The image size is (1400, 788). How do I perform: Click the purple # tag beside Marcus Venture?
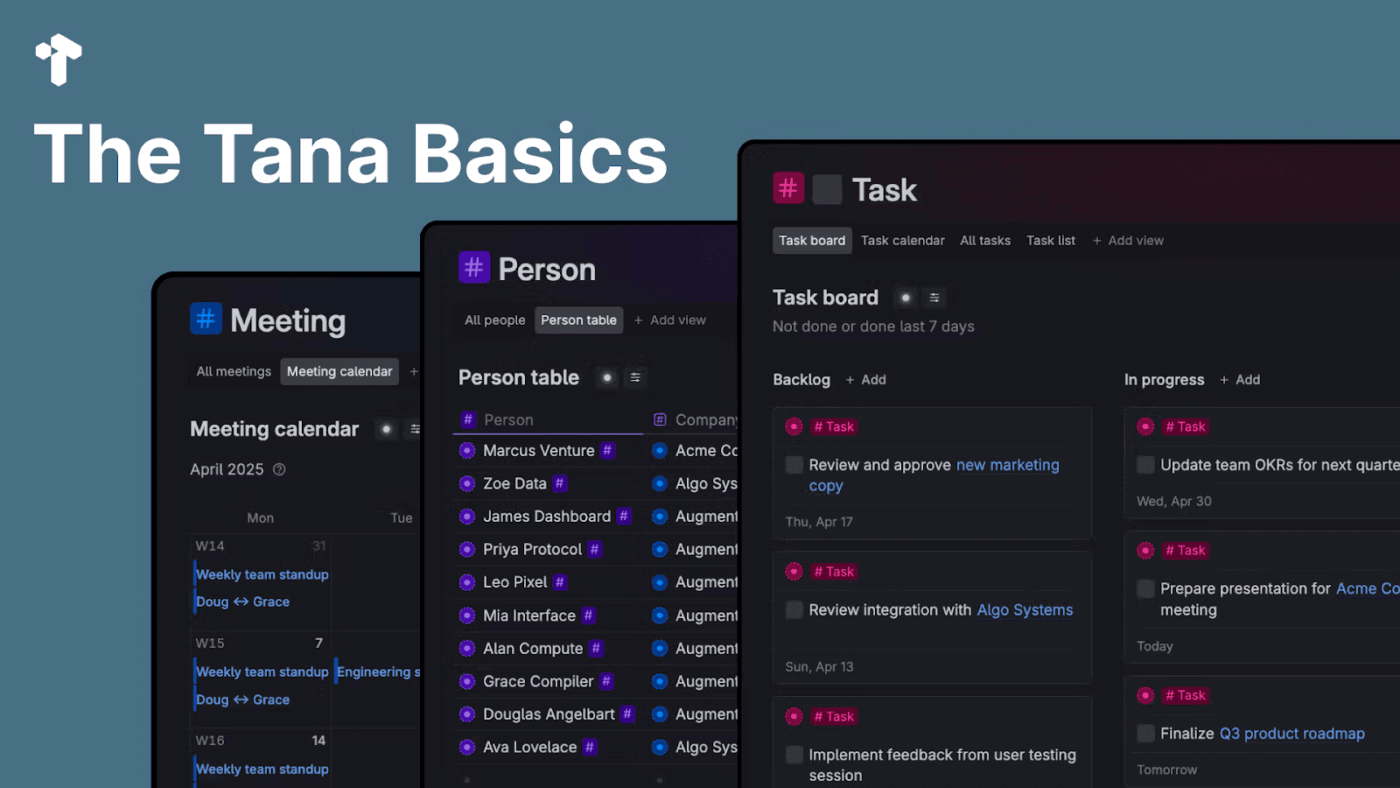pyautogui.click(x=607, y=451)
